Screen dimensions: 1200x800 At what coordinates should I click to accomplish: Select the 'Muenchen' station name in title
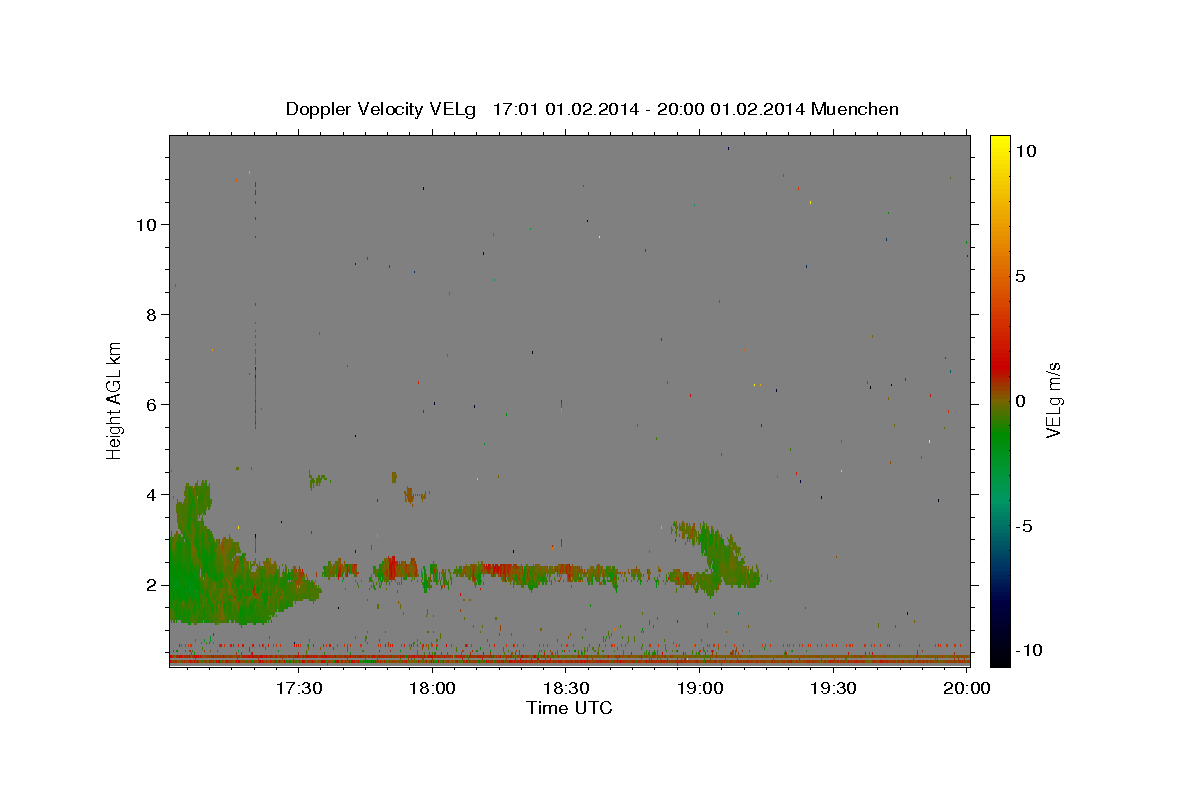(x=855, y=109)
